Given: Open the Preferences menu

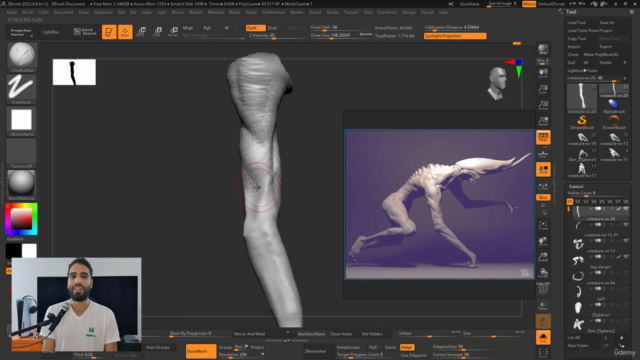Looking at the screenshot, I should point(273,12).
